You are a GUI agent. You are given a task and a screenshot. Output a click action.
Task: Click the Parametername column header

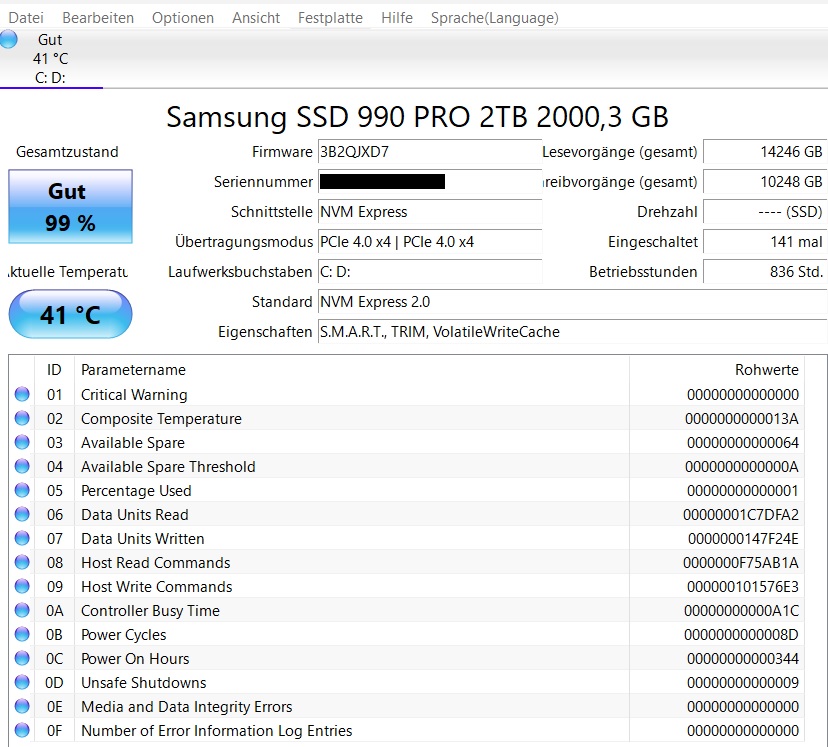[x=352, y=370]
